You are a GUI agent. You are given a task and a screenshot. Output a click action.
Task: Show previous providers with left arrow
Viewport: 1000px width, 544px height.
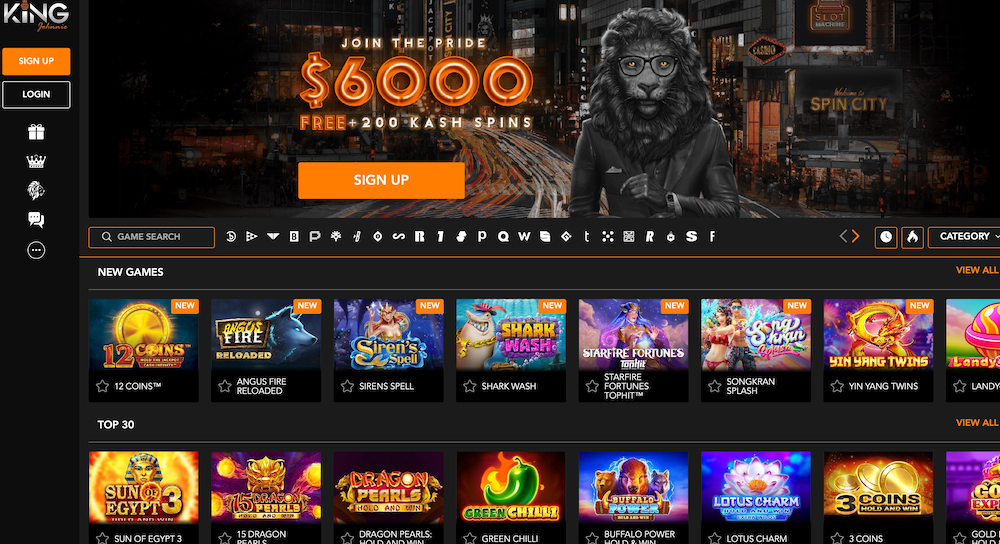(x=843, y=237)
